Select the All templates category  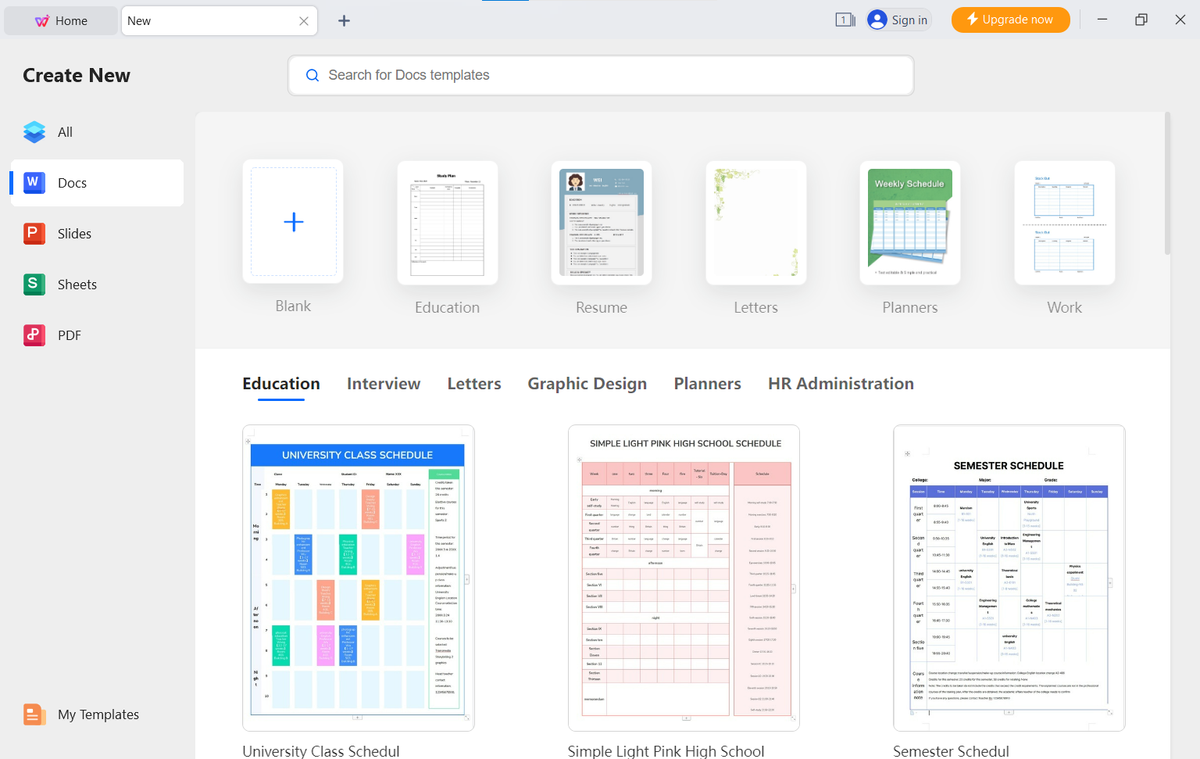64,131
